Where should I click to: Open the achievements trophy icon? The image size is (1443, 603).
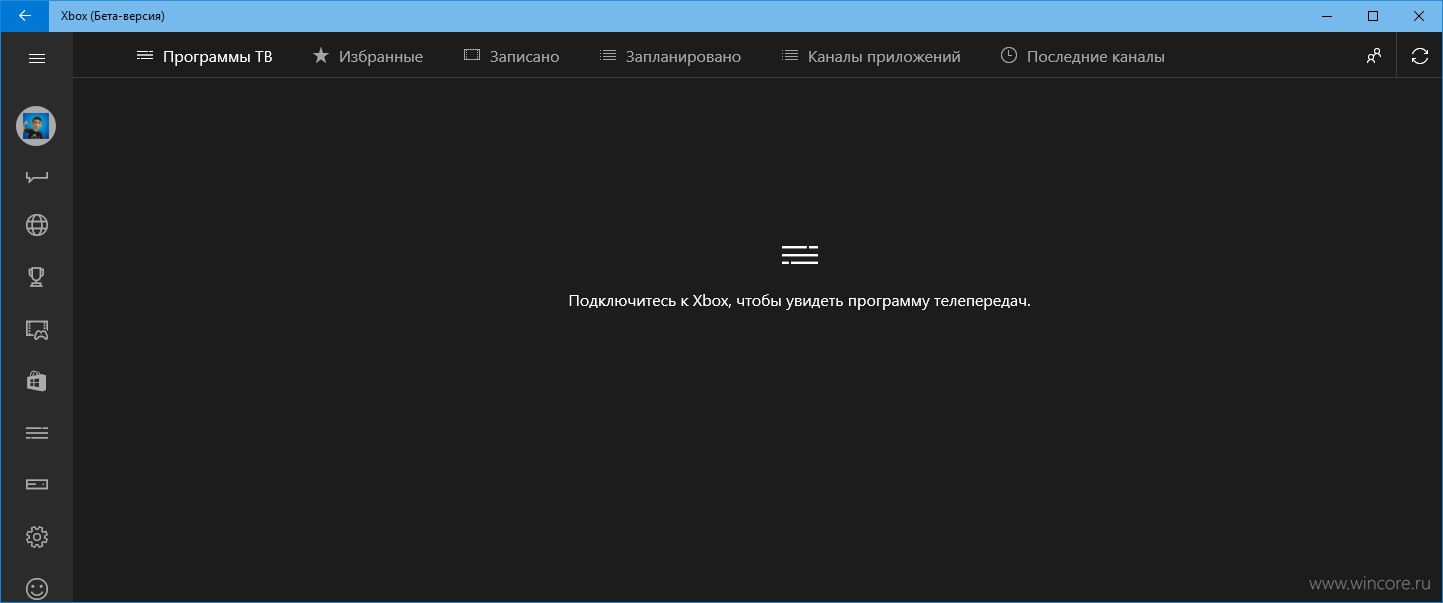coord(37,277)
